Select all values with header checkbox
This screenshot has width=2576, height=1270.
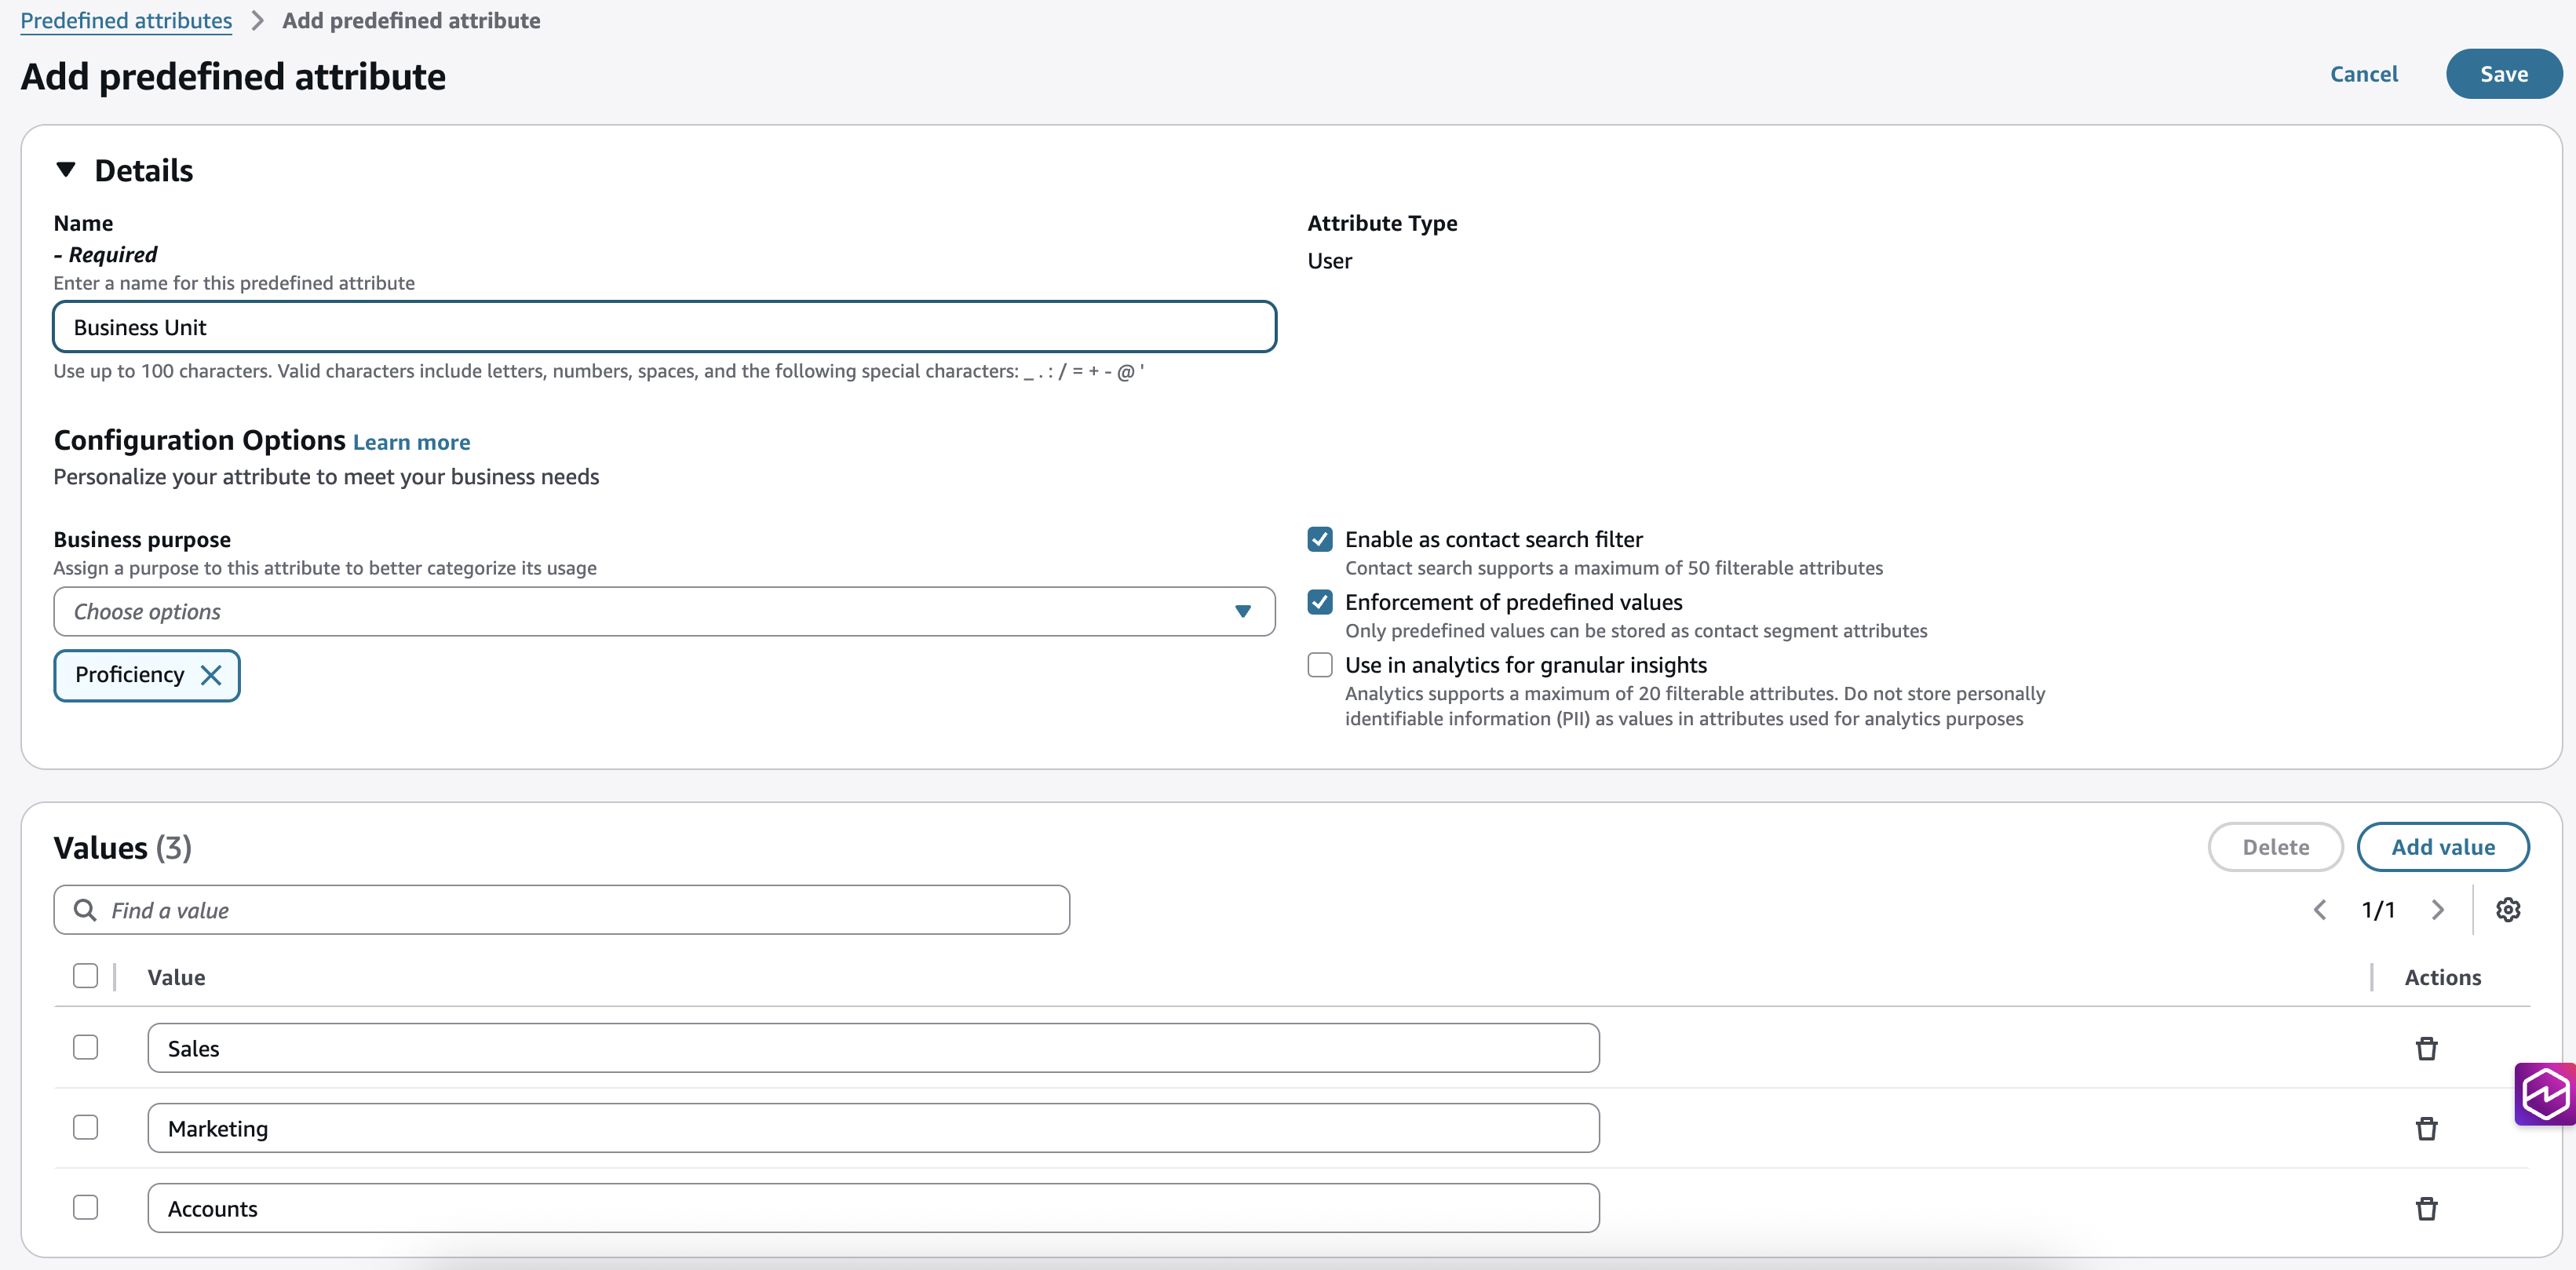(x=86, y=975)
